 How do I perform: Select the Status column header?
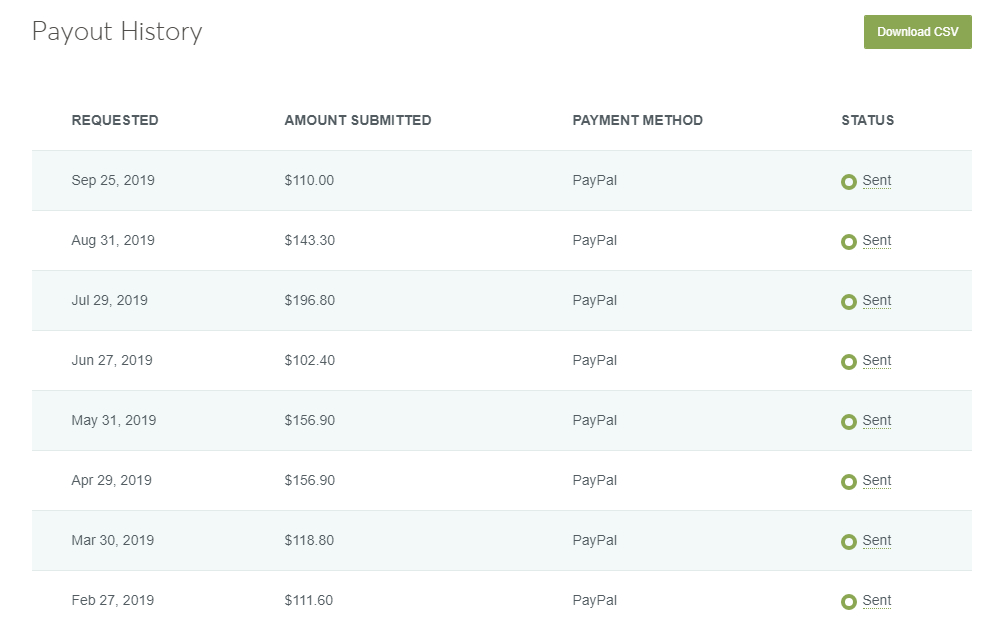tap(868, 120)
